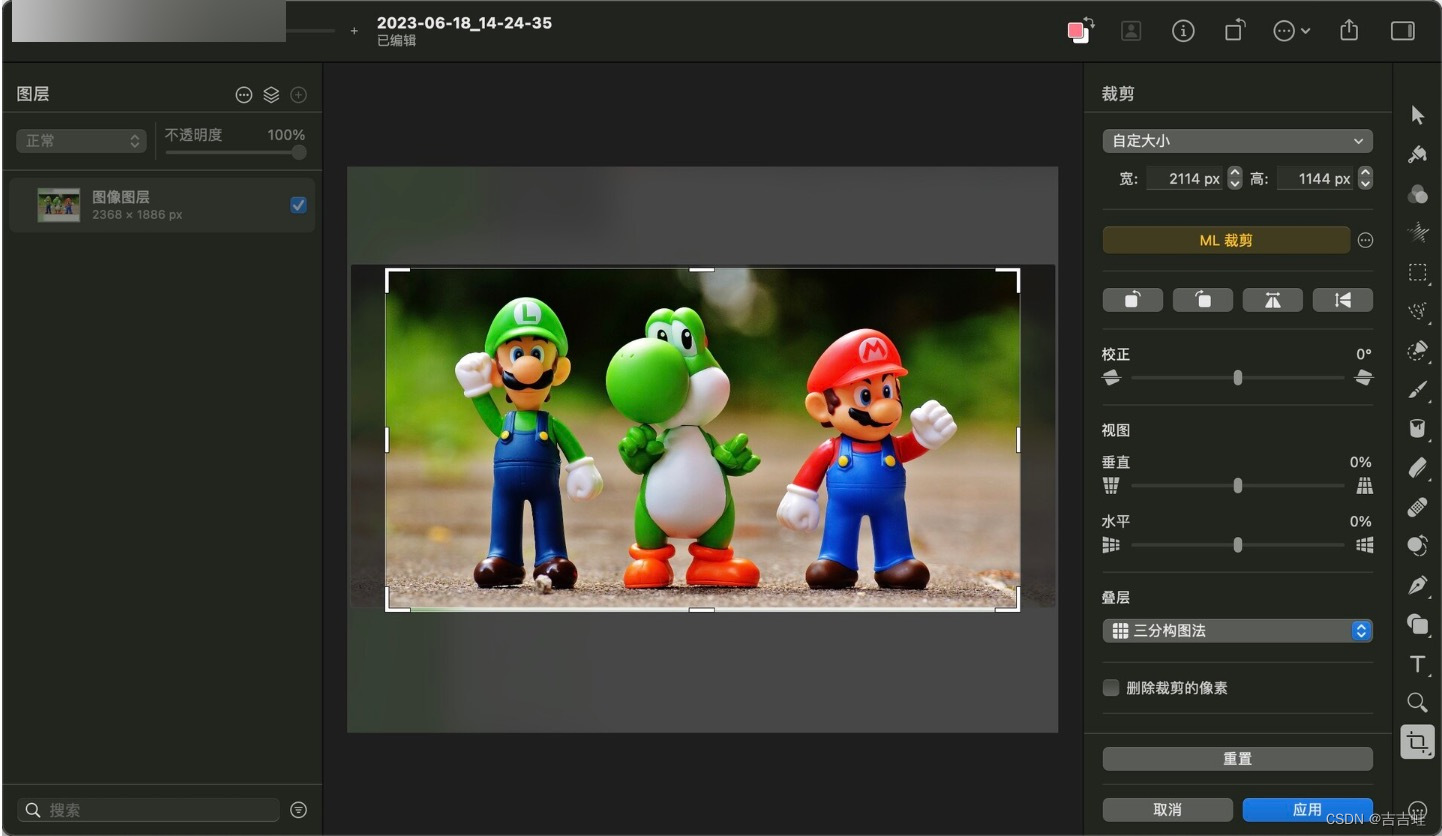Open the 自定大小 crop preset dropdown

[x=1238, y=141]
